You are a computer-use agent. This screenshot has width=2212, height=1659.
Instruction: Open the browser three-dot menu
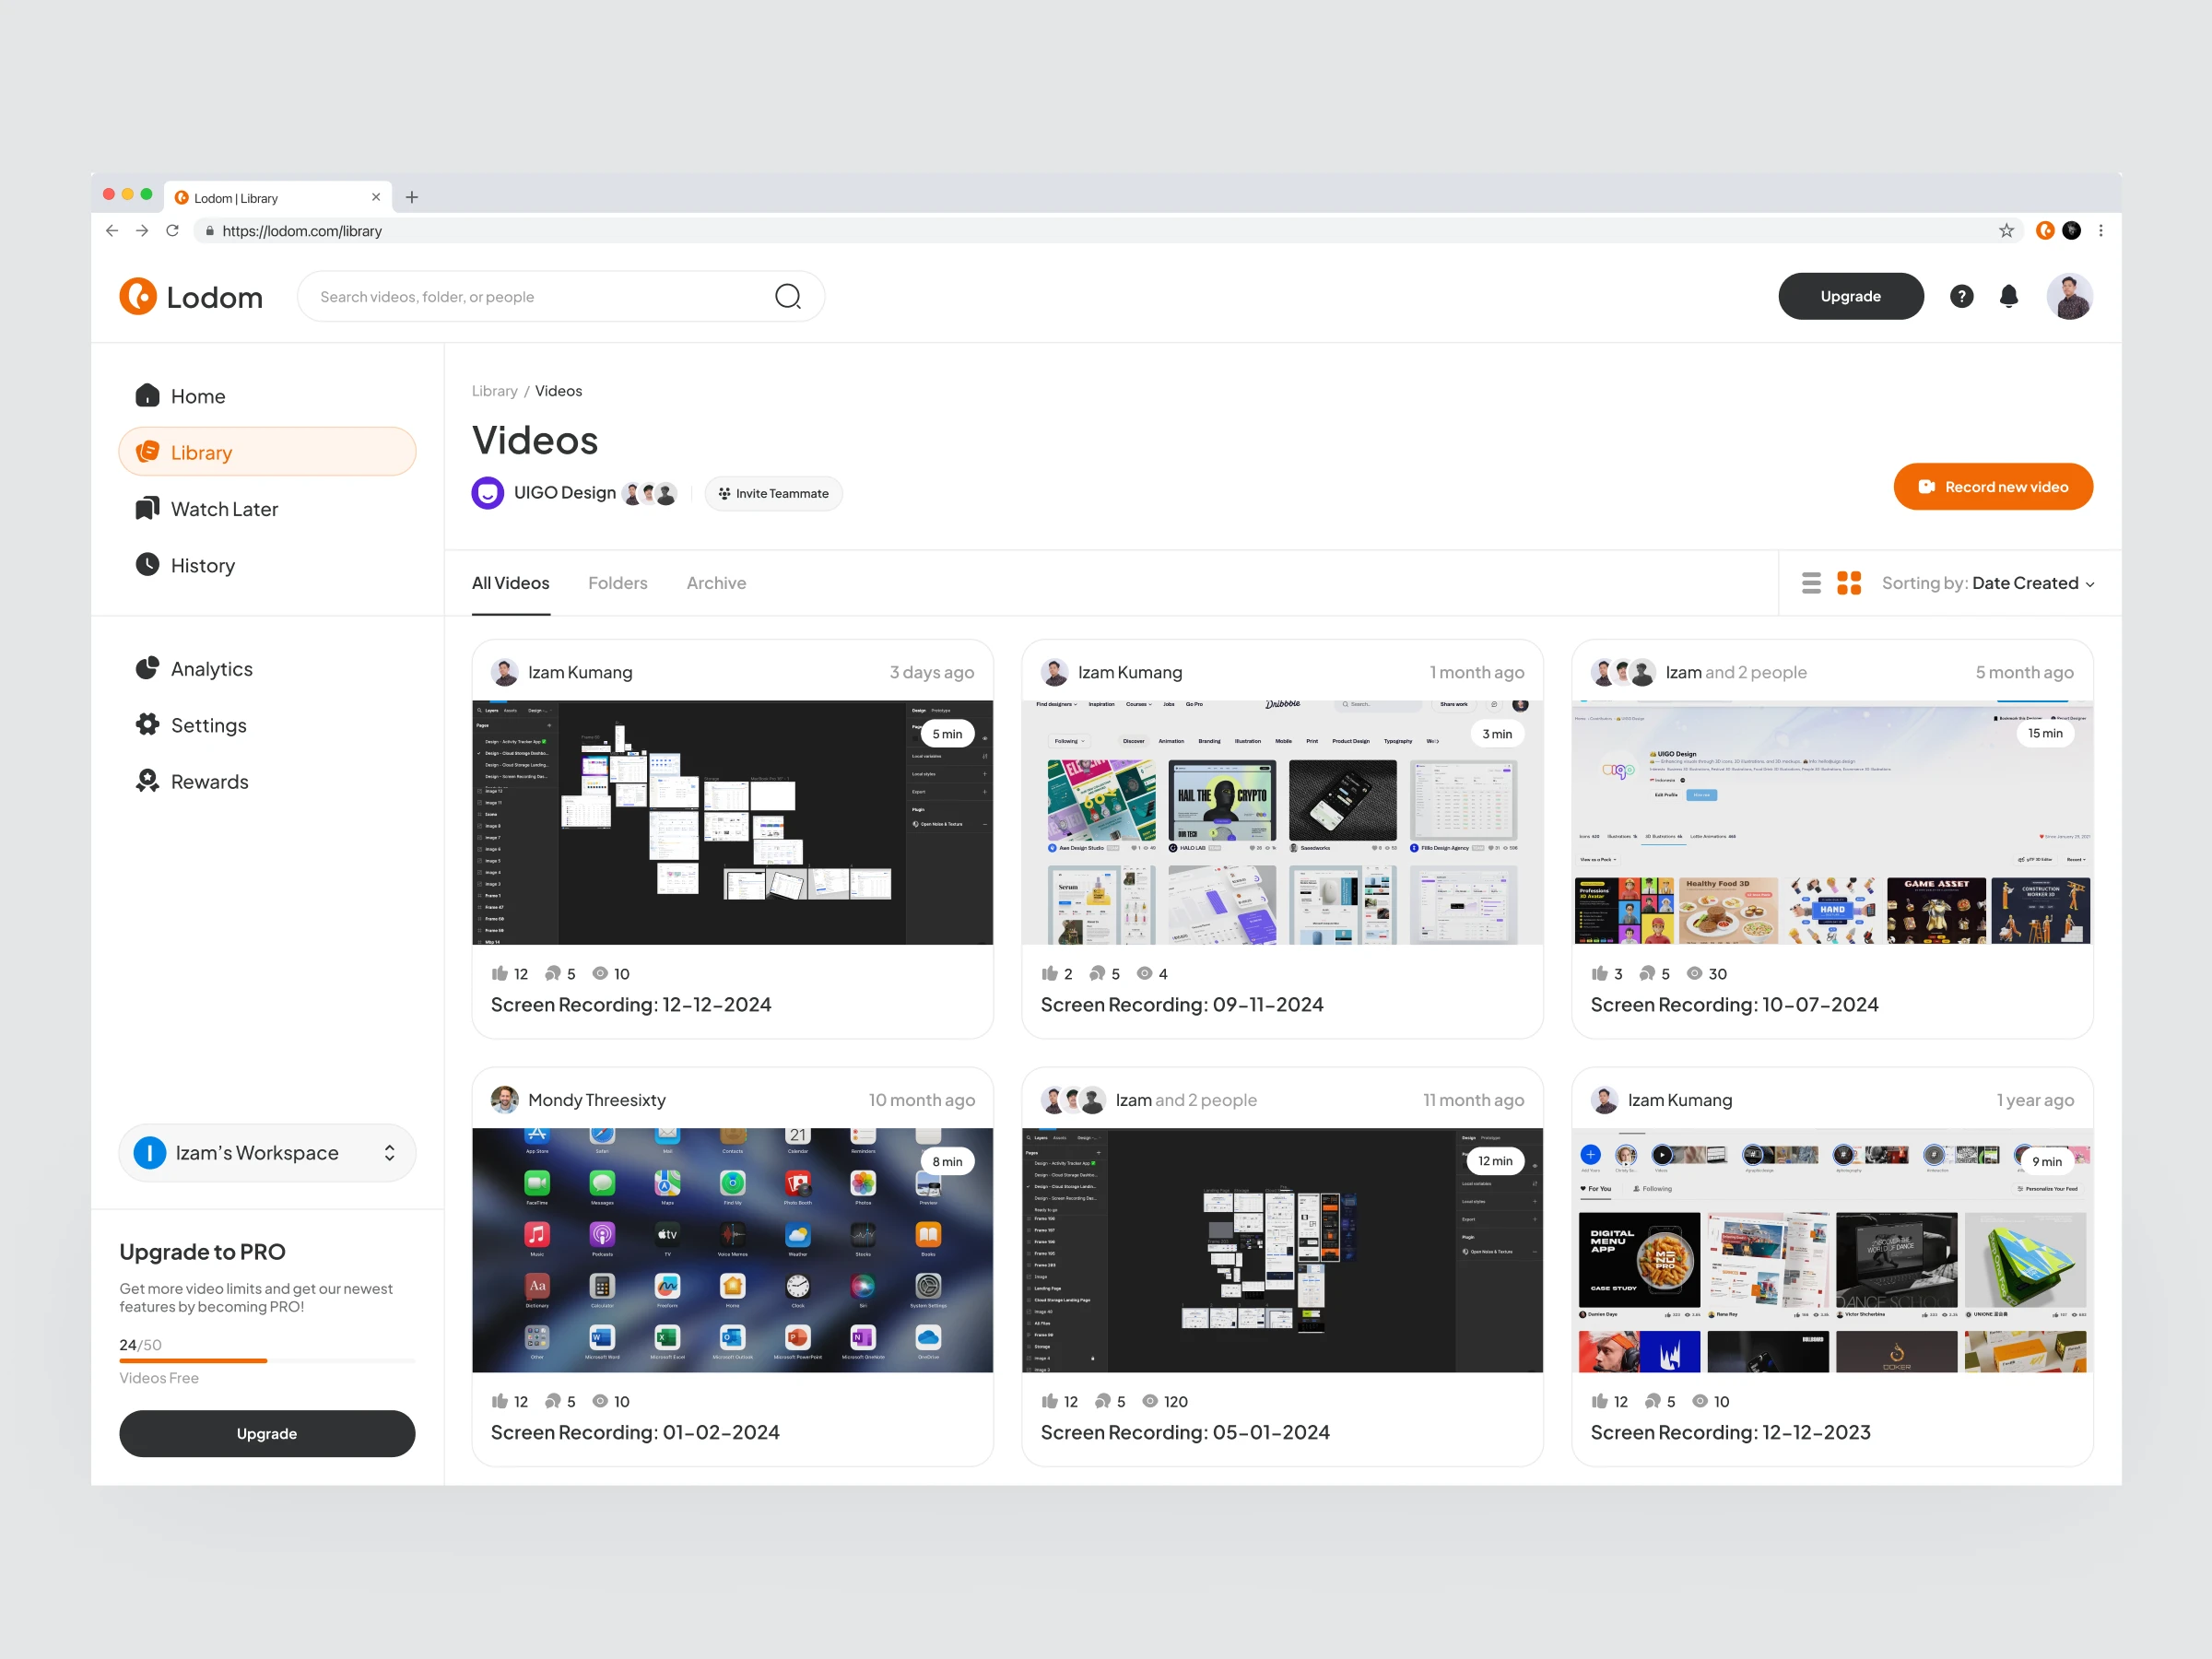pos(2101,231)
